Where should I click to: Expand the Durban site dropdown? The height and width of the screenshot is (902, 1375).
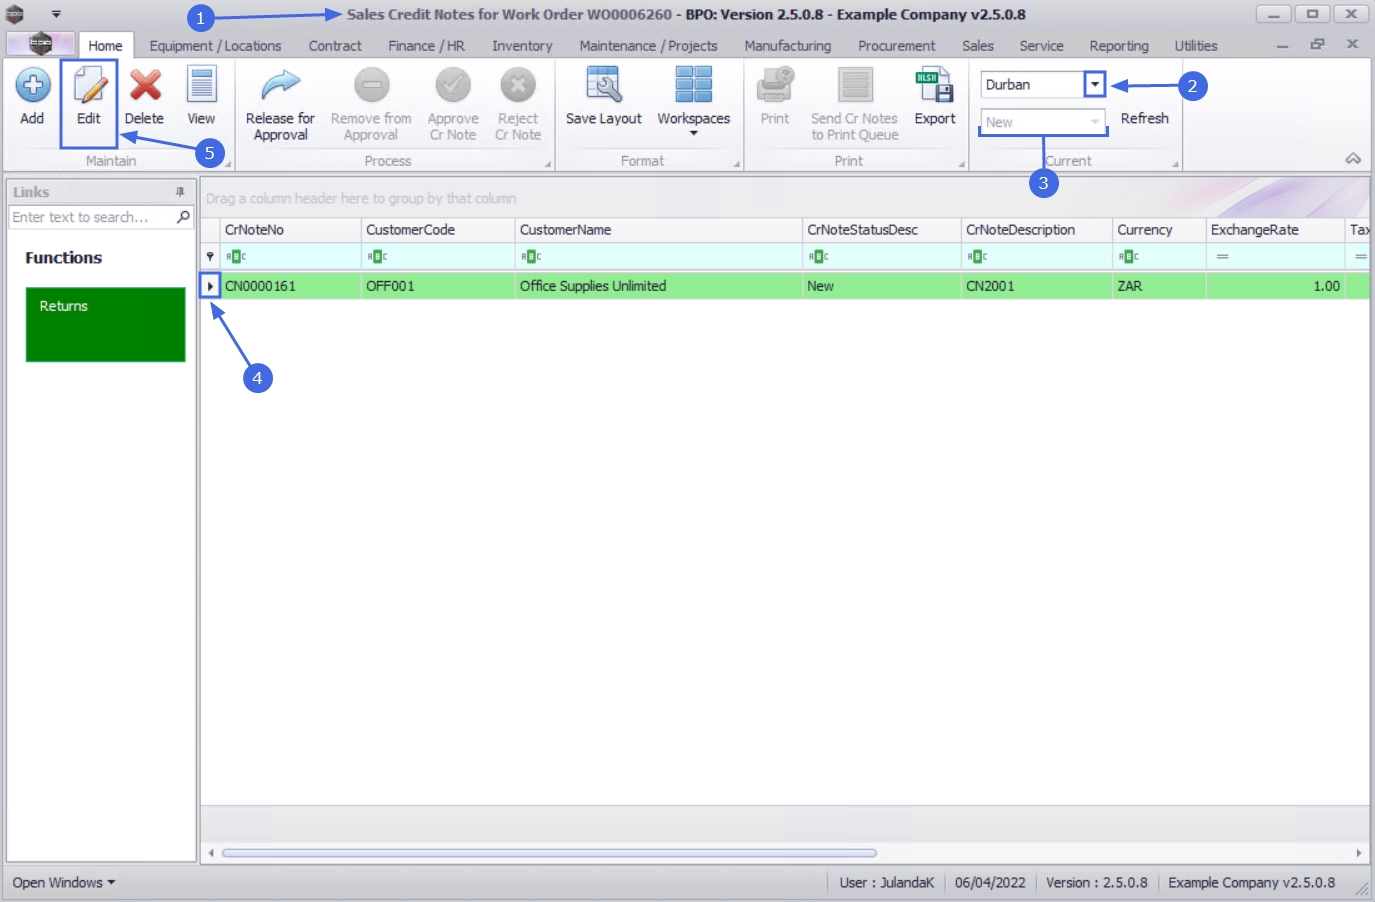click(x=1095, y=85)
